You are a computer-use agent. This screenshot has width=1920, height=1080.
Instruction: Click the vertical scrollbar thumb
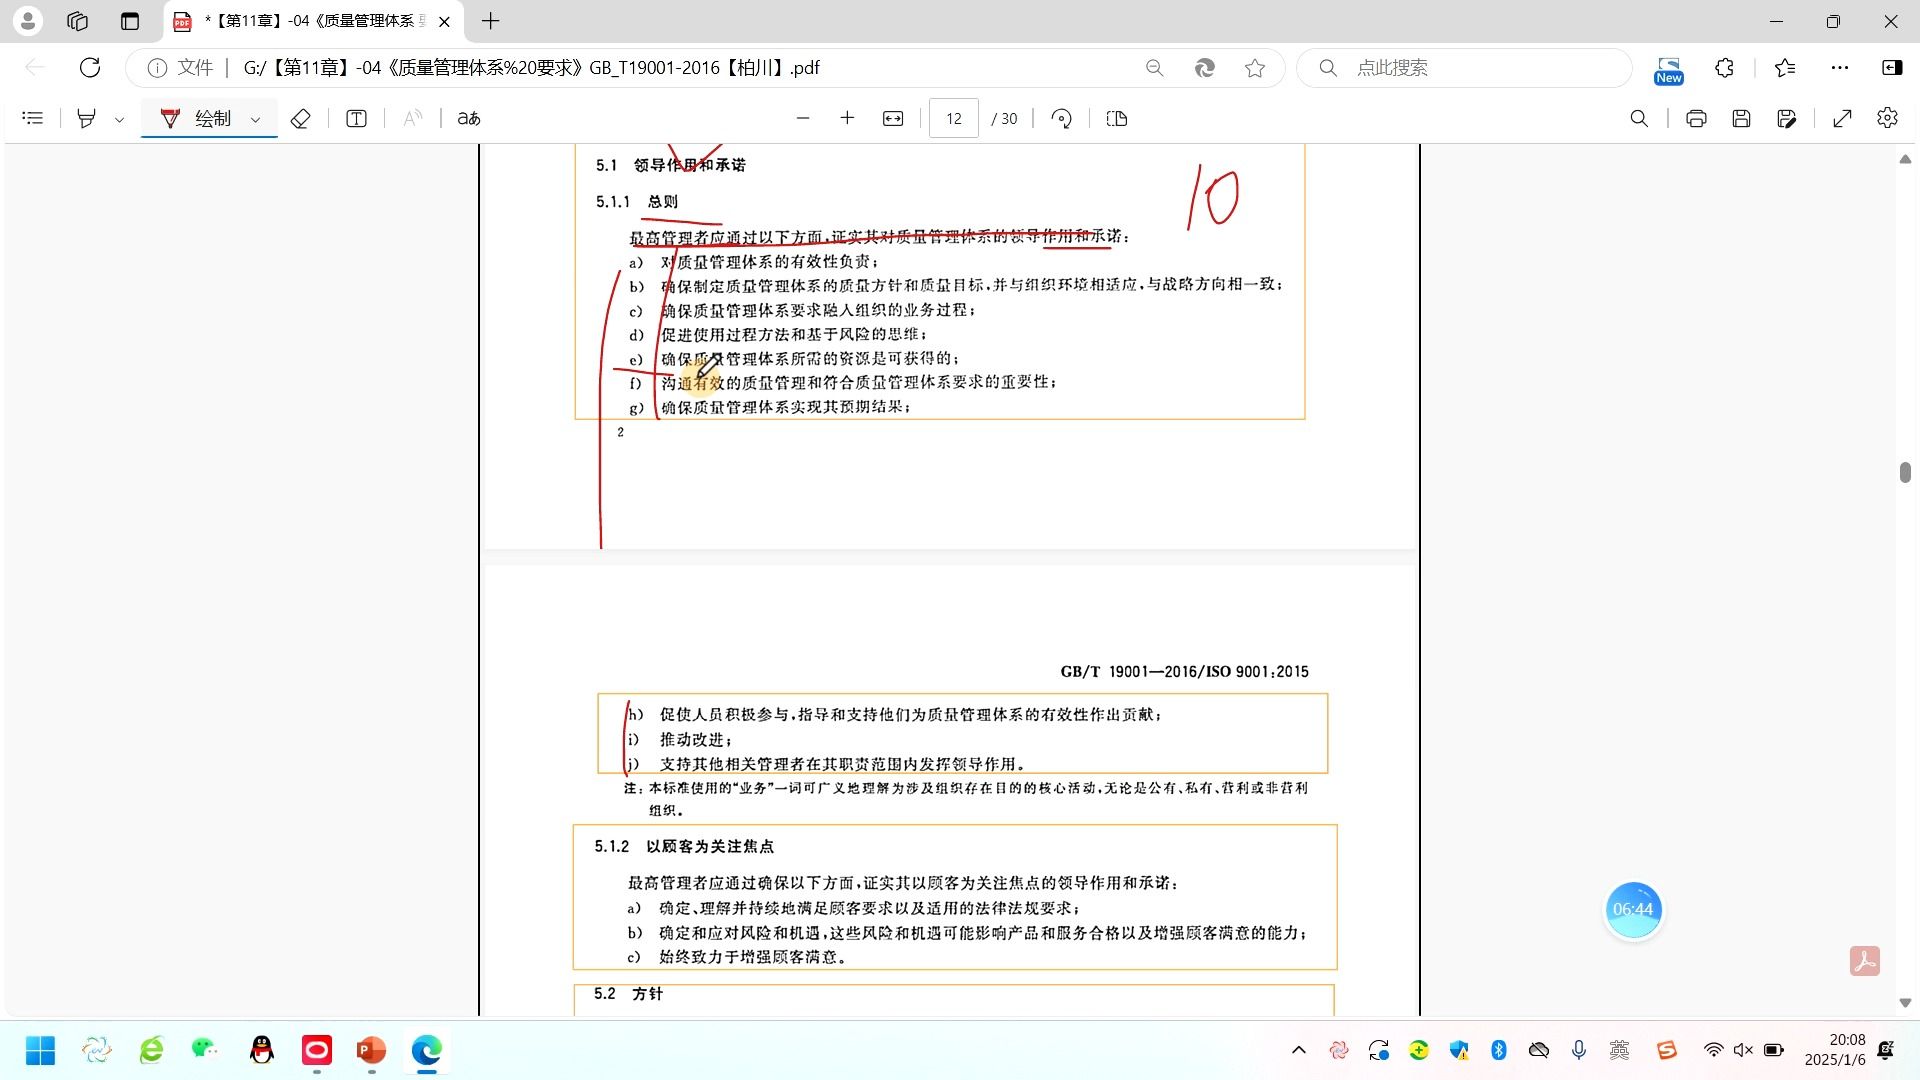coord(1905,472)
